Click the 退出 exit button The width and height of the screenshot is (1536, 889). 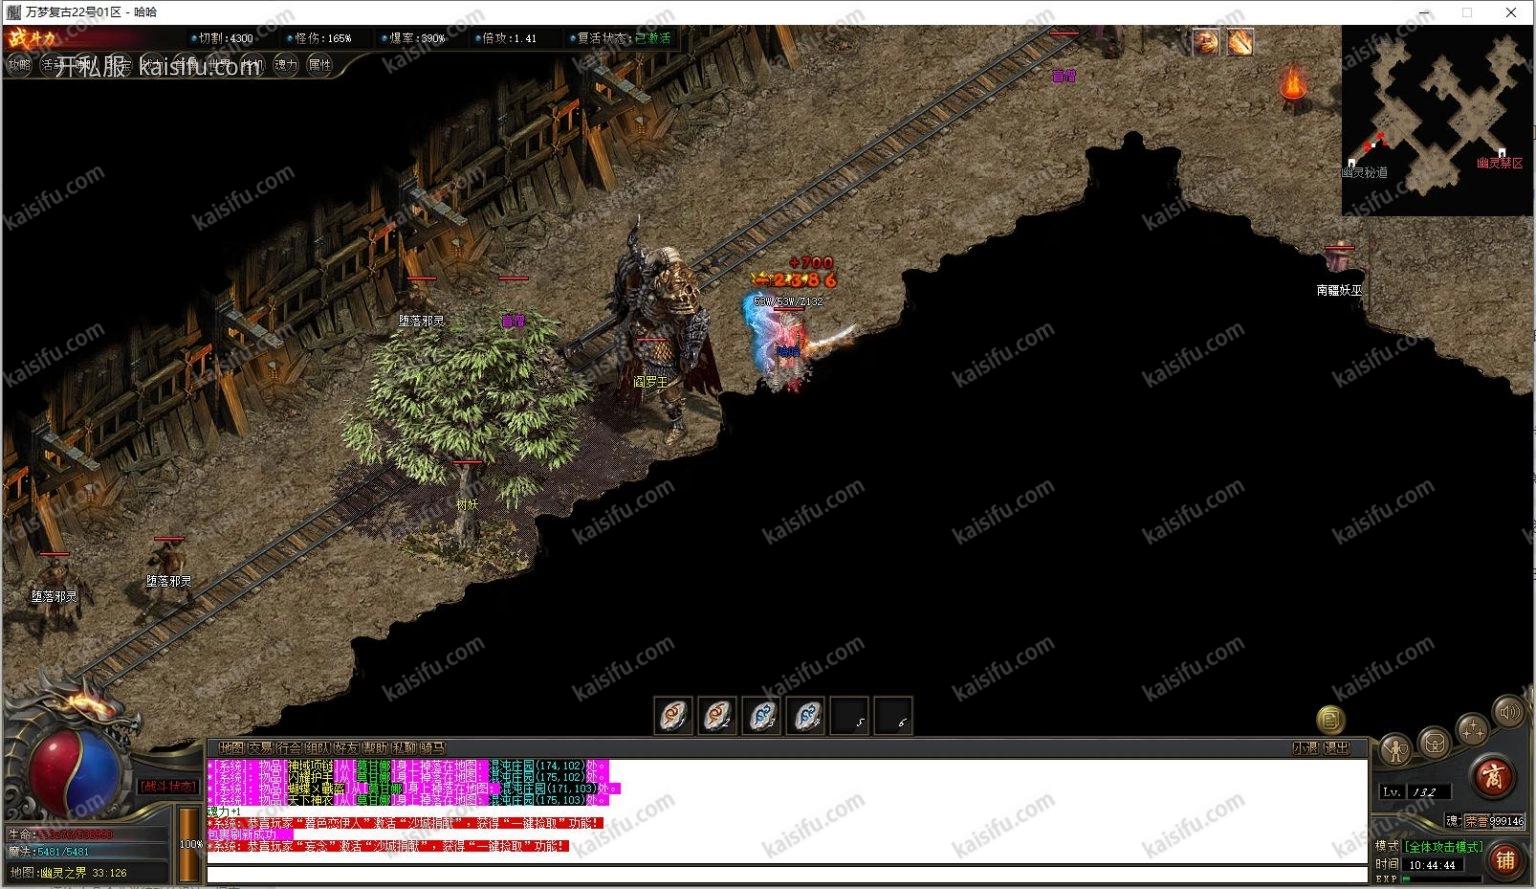(1337, 748)
